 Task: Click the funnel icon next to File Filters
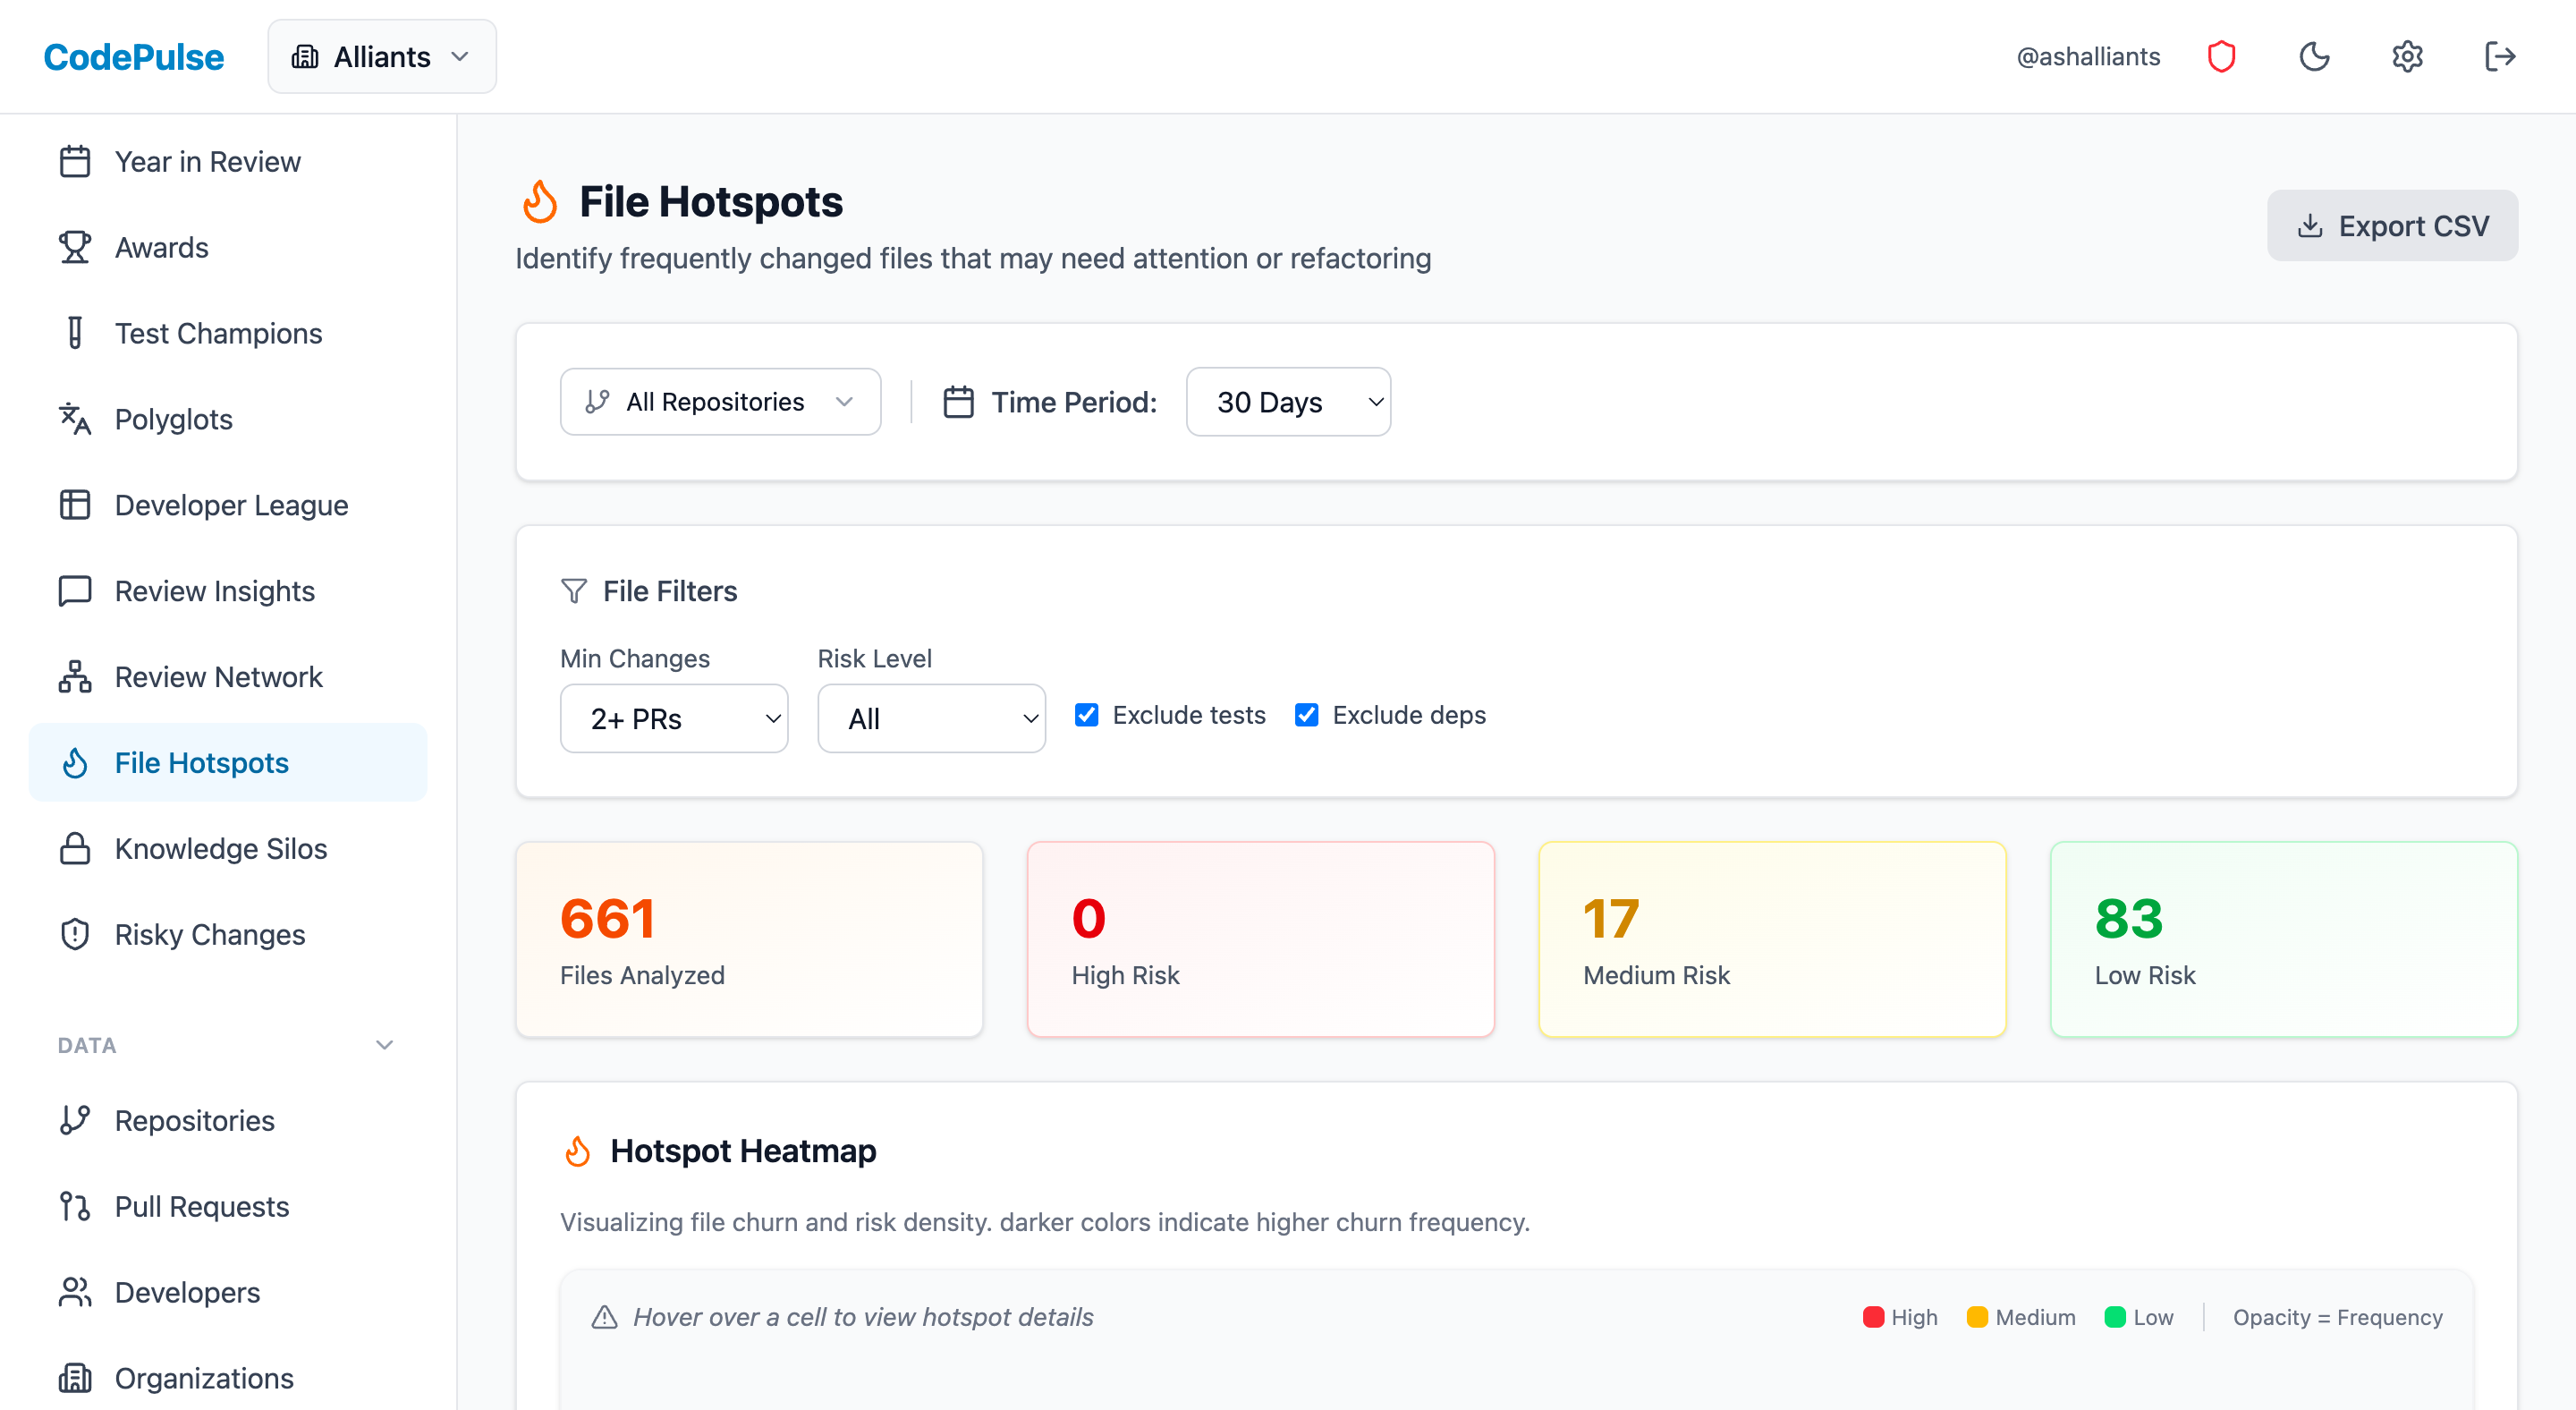574,591
